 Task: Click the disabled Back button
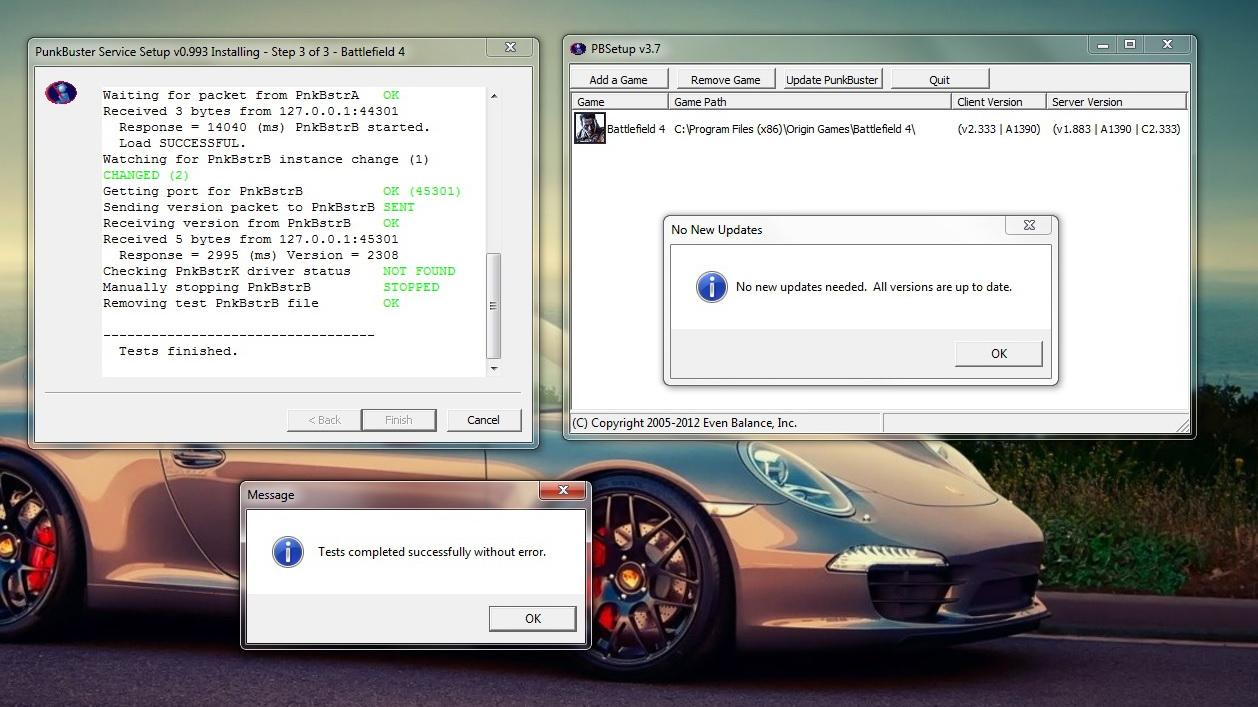[324, 419]
